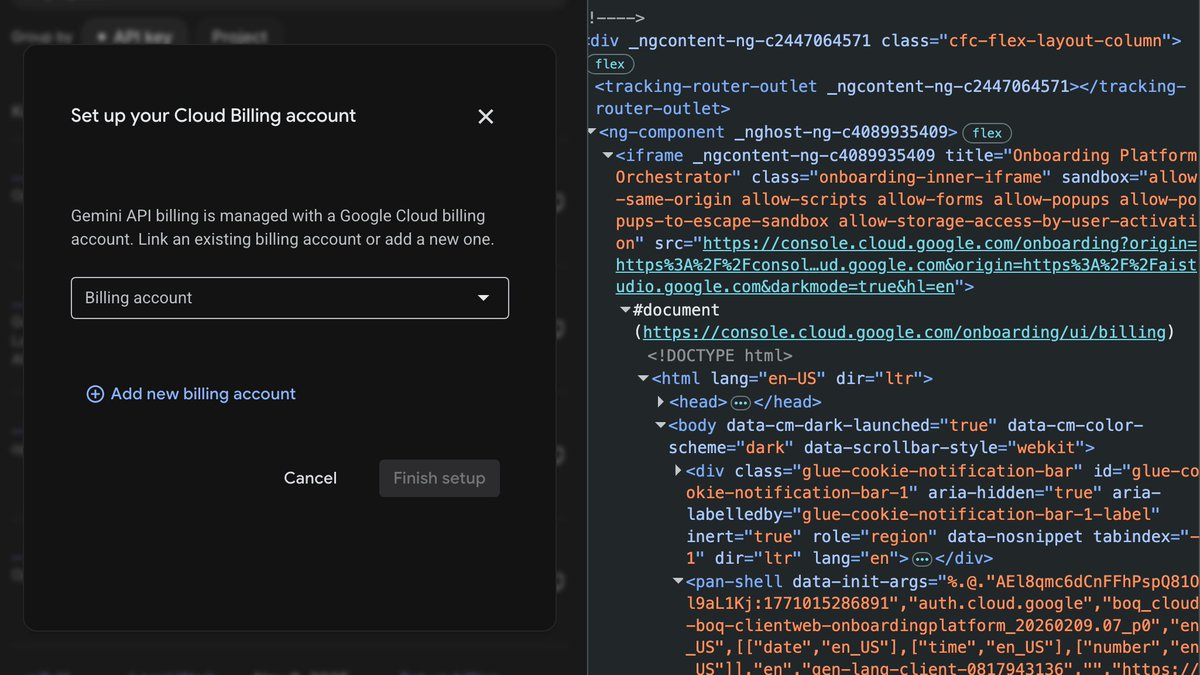Collapse the body element node
The width and height of the screenshot is (1200, 675).
pos(660,424)
